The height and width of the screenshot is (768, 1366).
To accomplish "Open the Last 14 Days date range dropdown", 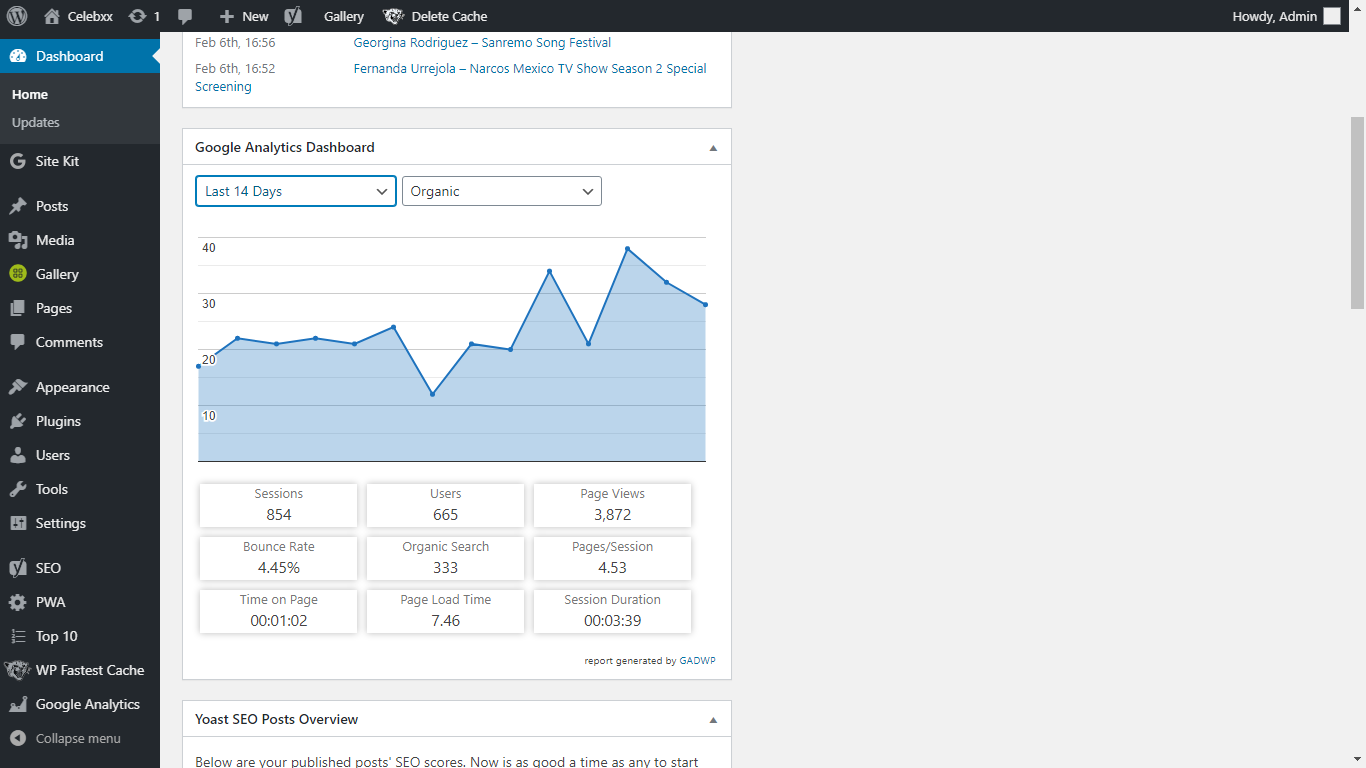I will point(295,191).
